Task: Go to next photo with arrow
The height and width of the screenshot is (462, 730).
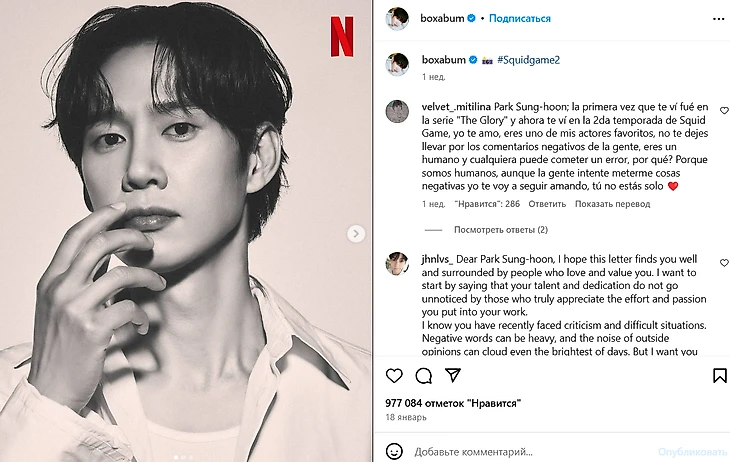Action: (x=356, y=234)
